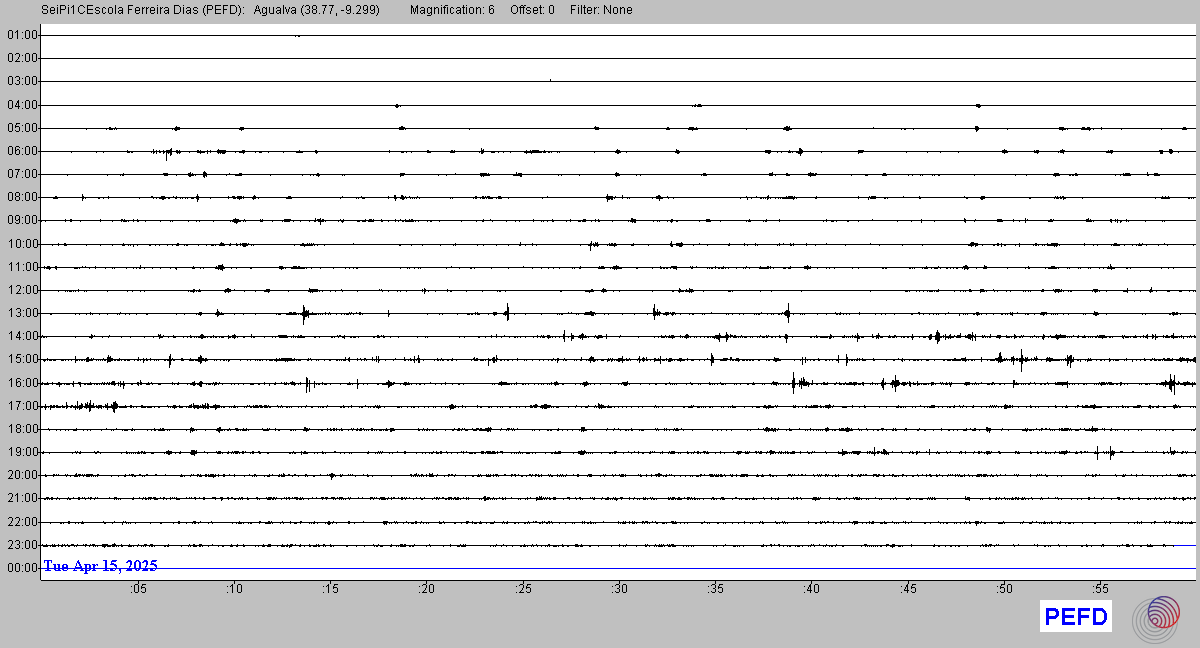This screenshot has height=648, width=1200.
Task: Click the :20 minute axis tick label
Action: tap(427, 589)
